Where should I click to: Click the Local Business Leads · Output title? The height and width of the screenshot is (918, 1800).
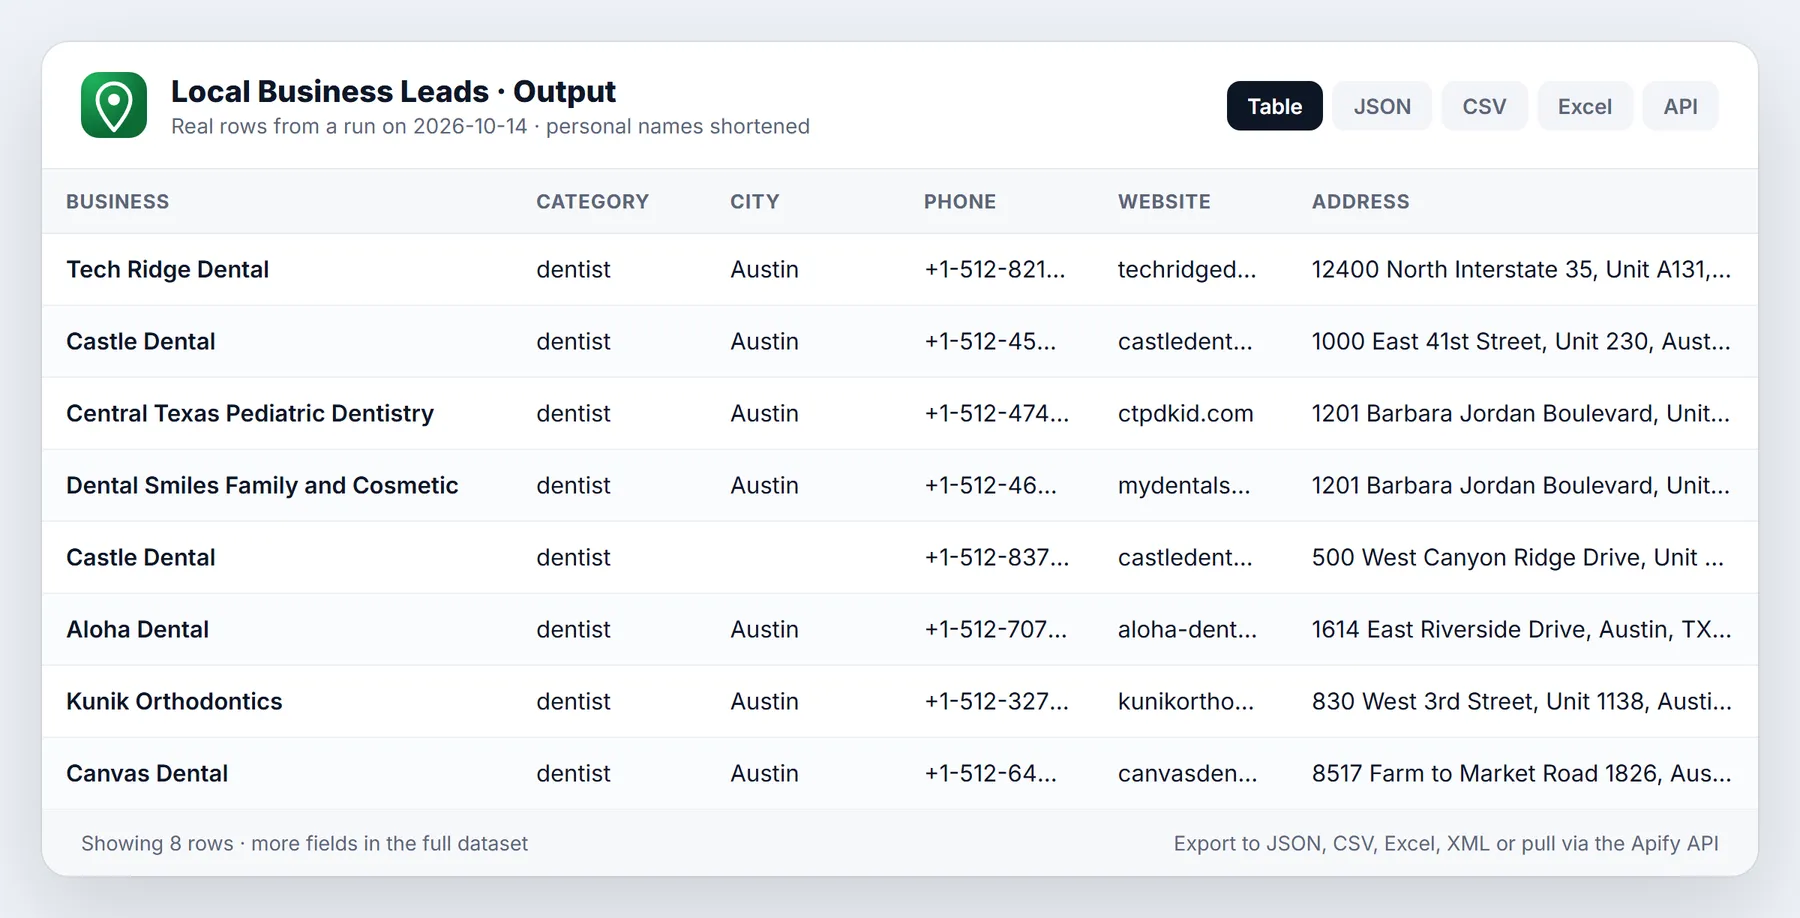(x=393, y=92)
